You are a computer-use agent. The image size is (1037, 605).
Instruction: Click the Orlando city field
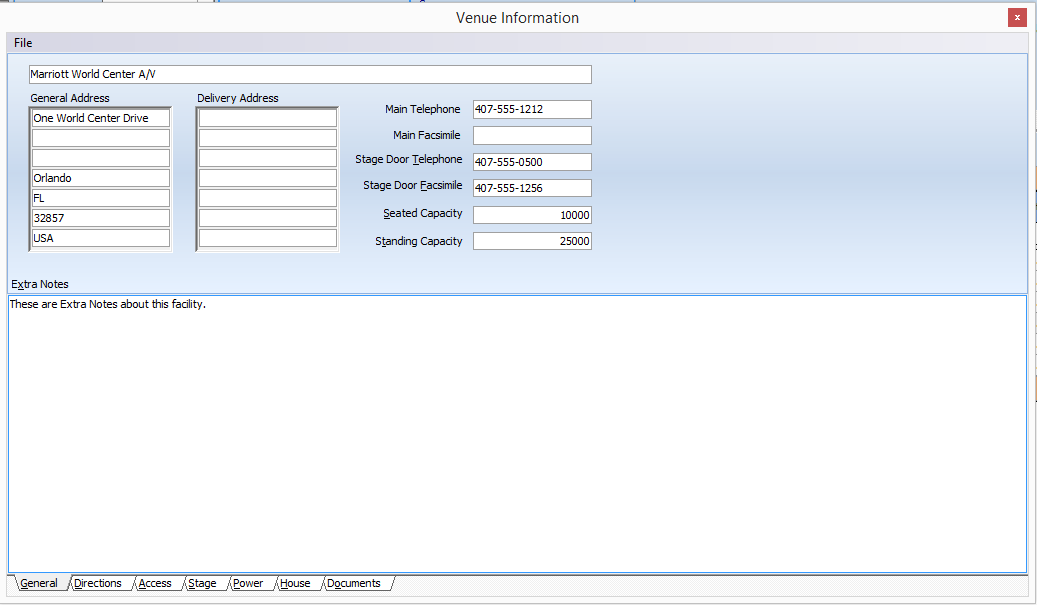click(x=100, y=178)
